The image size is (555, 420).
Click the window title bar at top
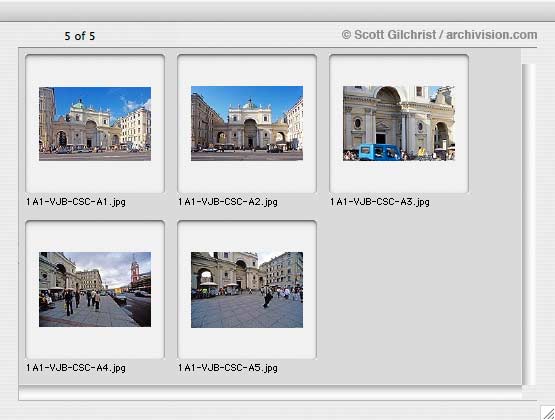278,11
